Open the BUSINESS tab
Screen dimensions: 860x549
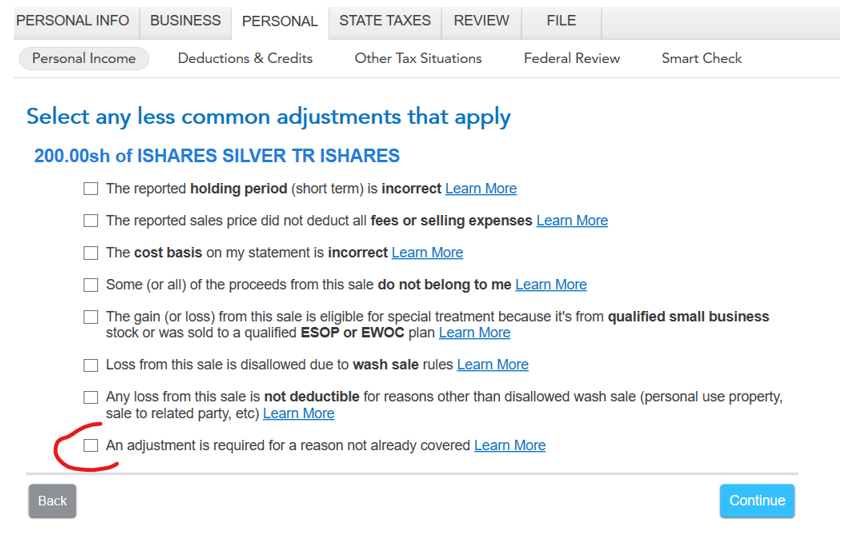click(185, 21)
